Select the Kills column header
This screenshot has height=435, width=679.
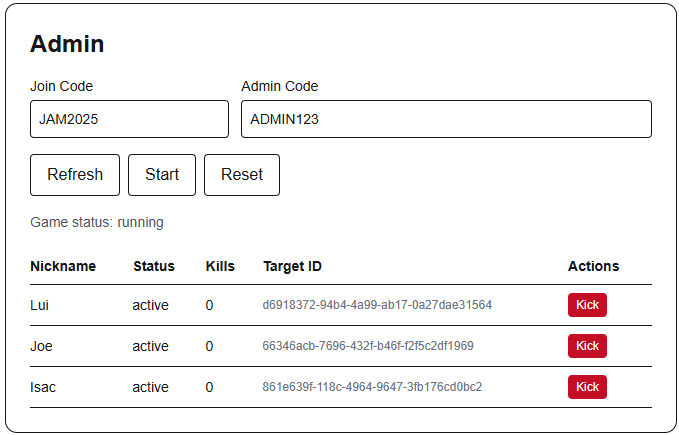220,266
